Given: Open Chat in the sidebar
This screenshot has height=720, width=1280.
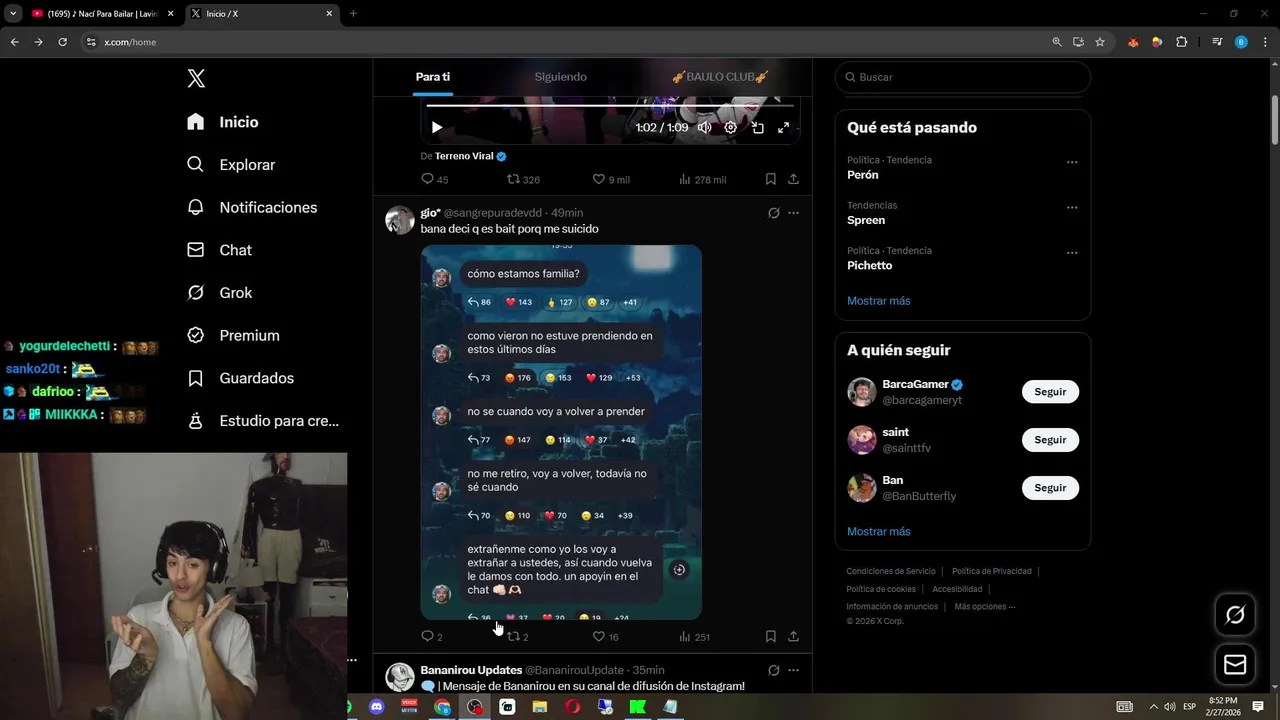Looking at the screenshot, I should coord(219,250).
